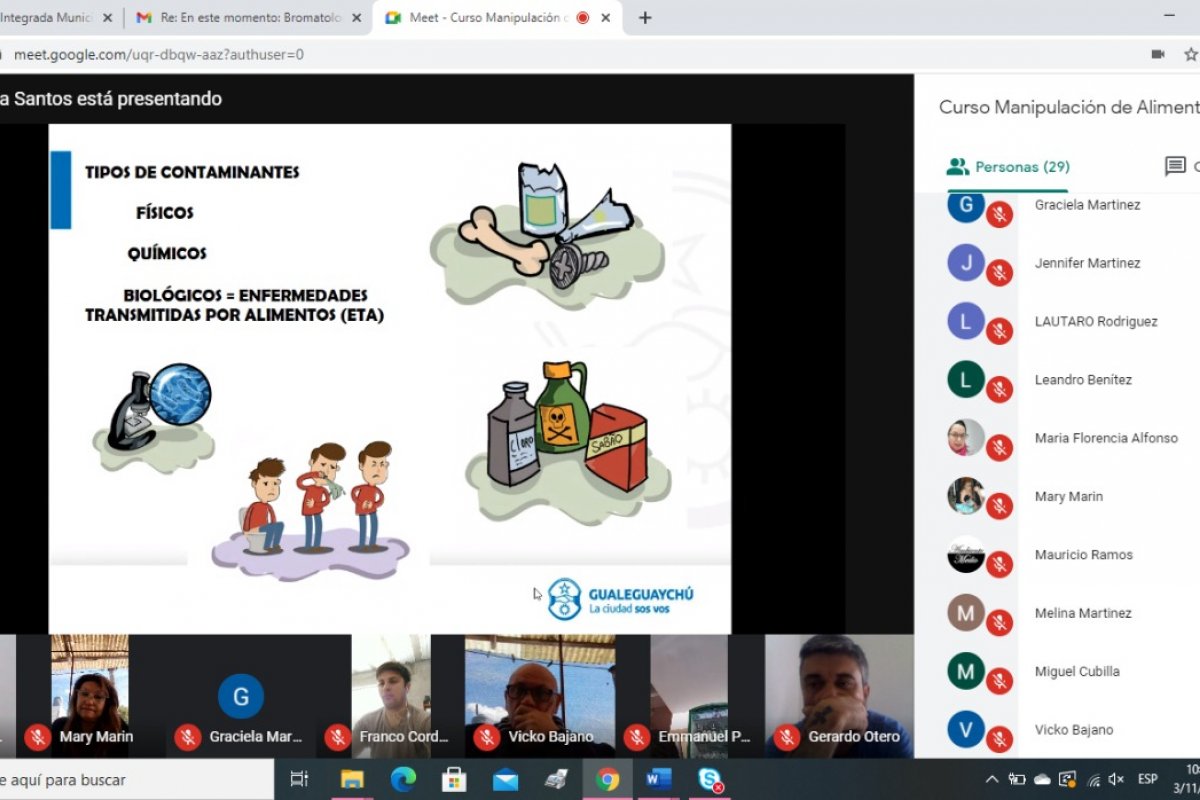Click Miguel Cubilla's muted microphone icon
This screenshot has height=800, width=1200.
click(x=999, y=681)
